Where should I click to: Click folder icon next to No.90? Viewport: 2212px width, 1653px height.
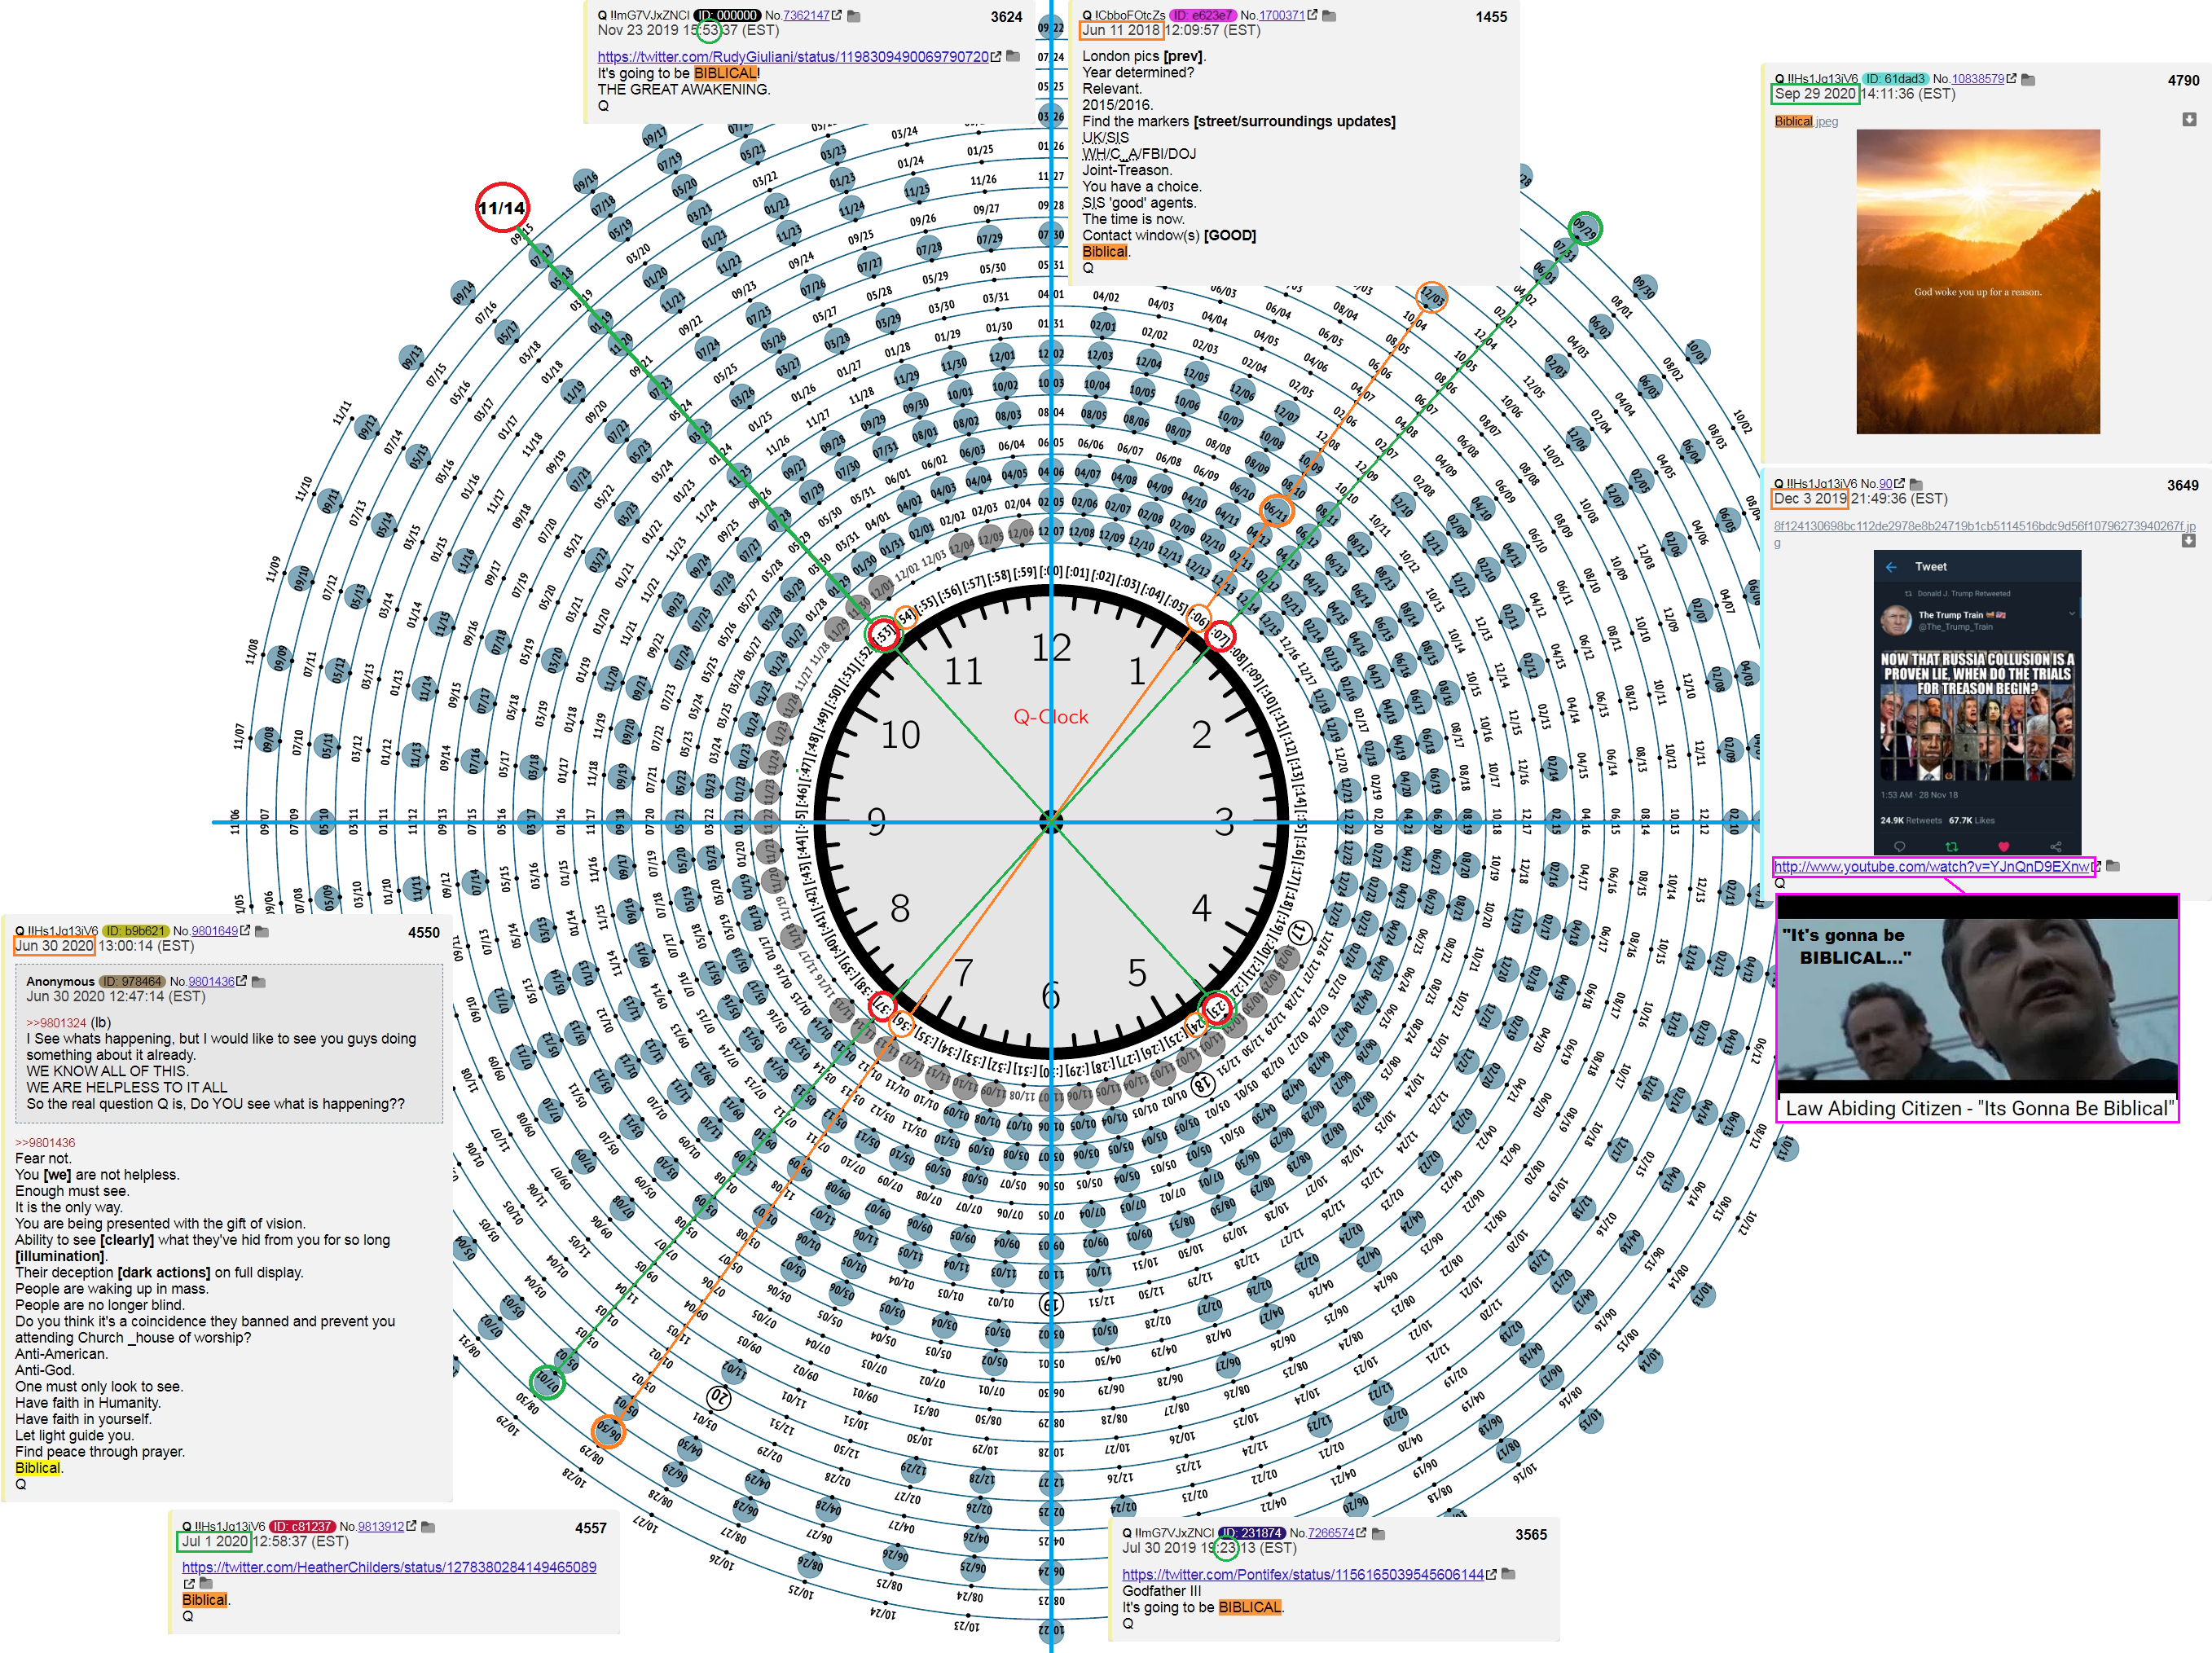pos(1916,484)
